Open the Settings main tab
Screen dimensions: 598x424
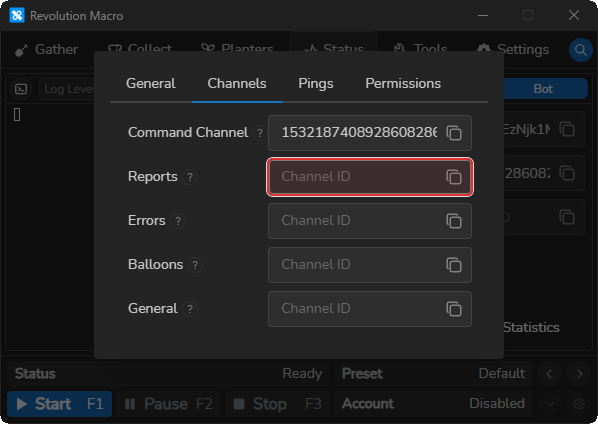pyautogui.click(x=513, y=50)
